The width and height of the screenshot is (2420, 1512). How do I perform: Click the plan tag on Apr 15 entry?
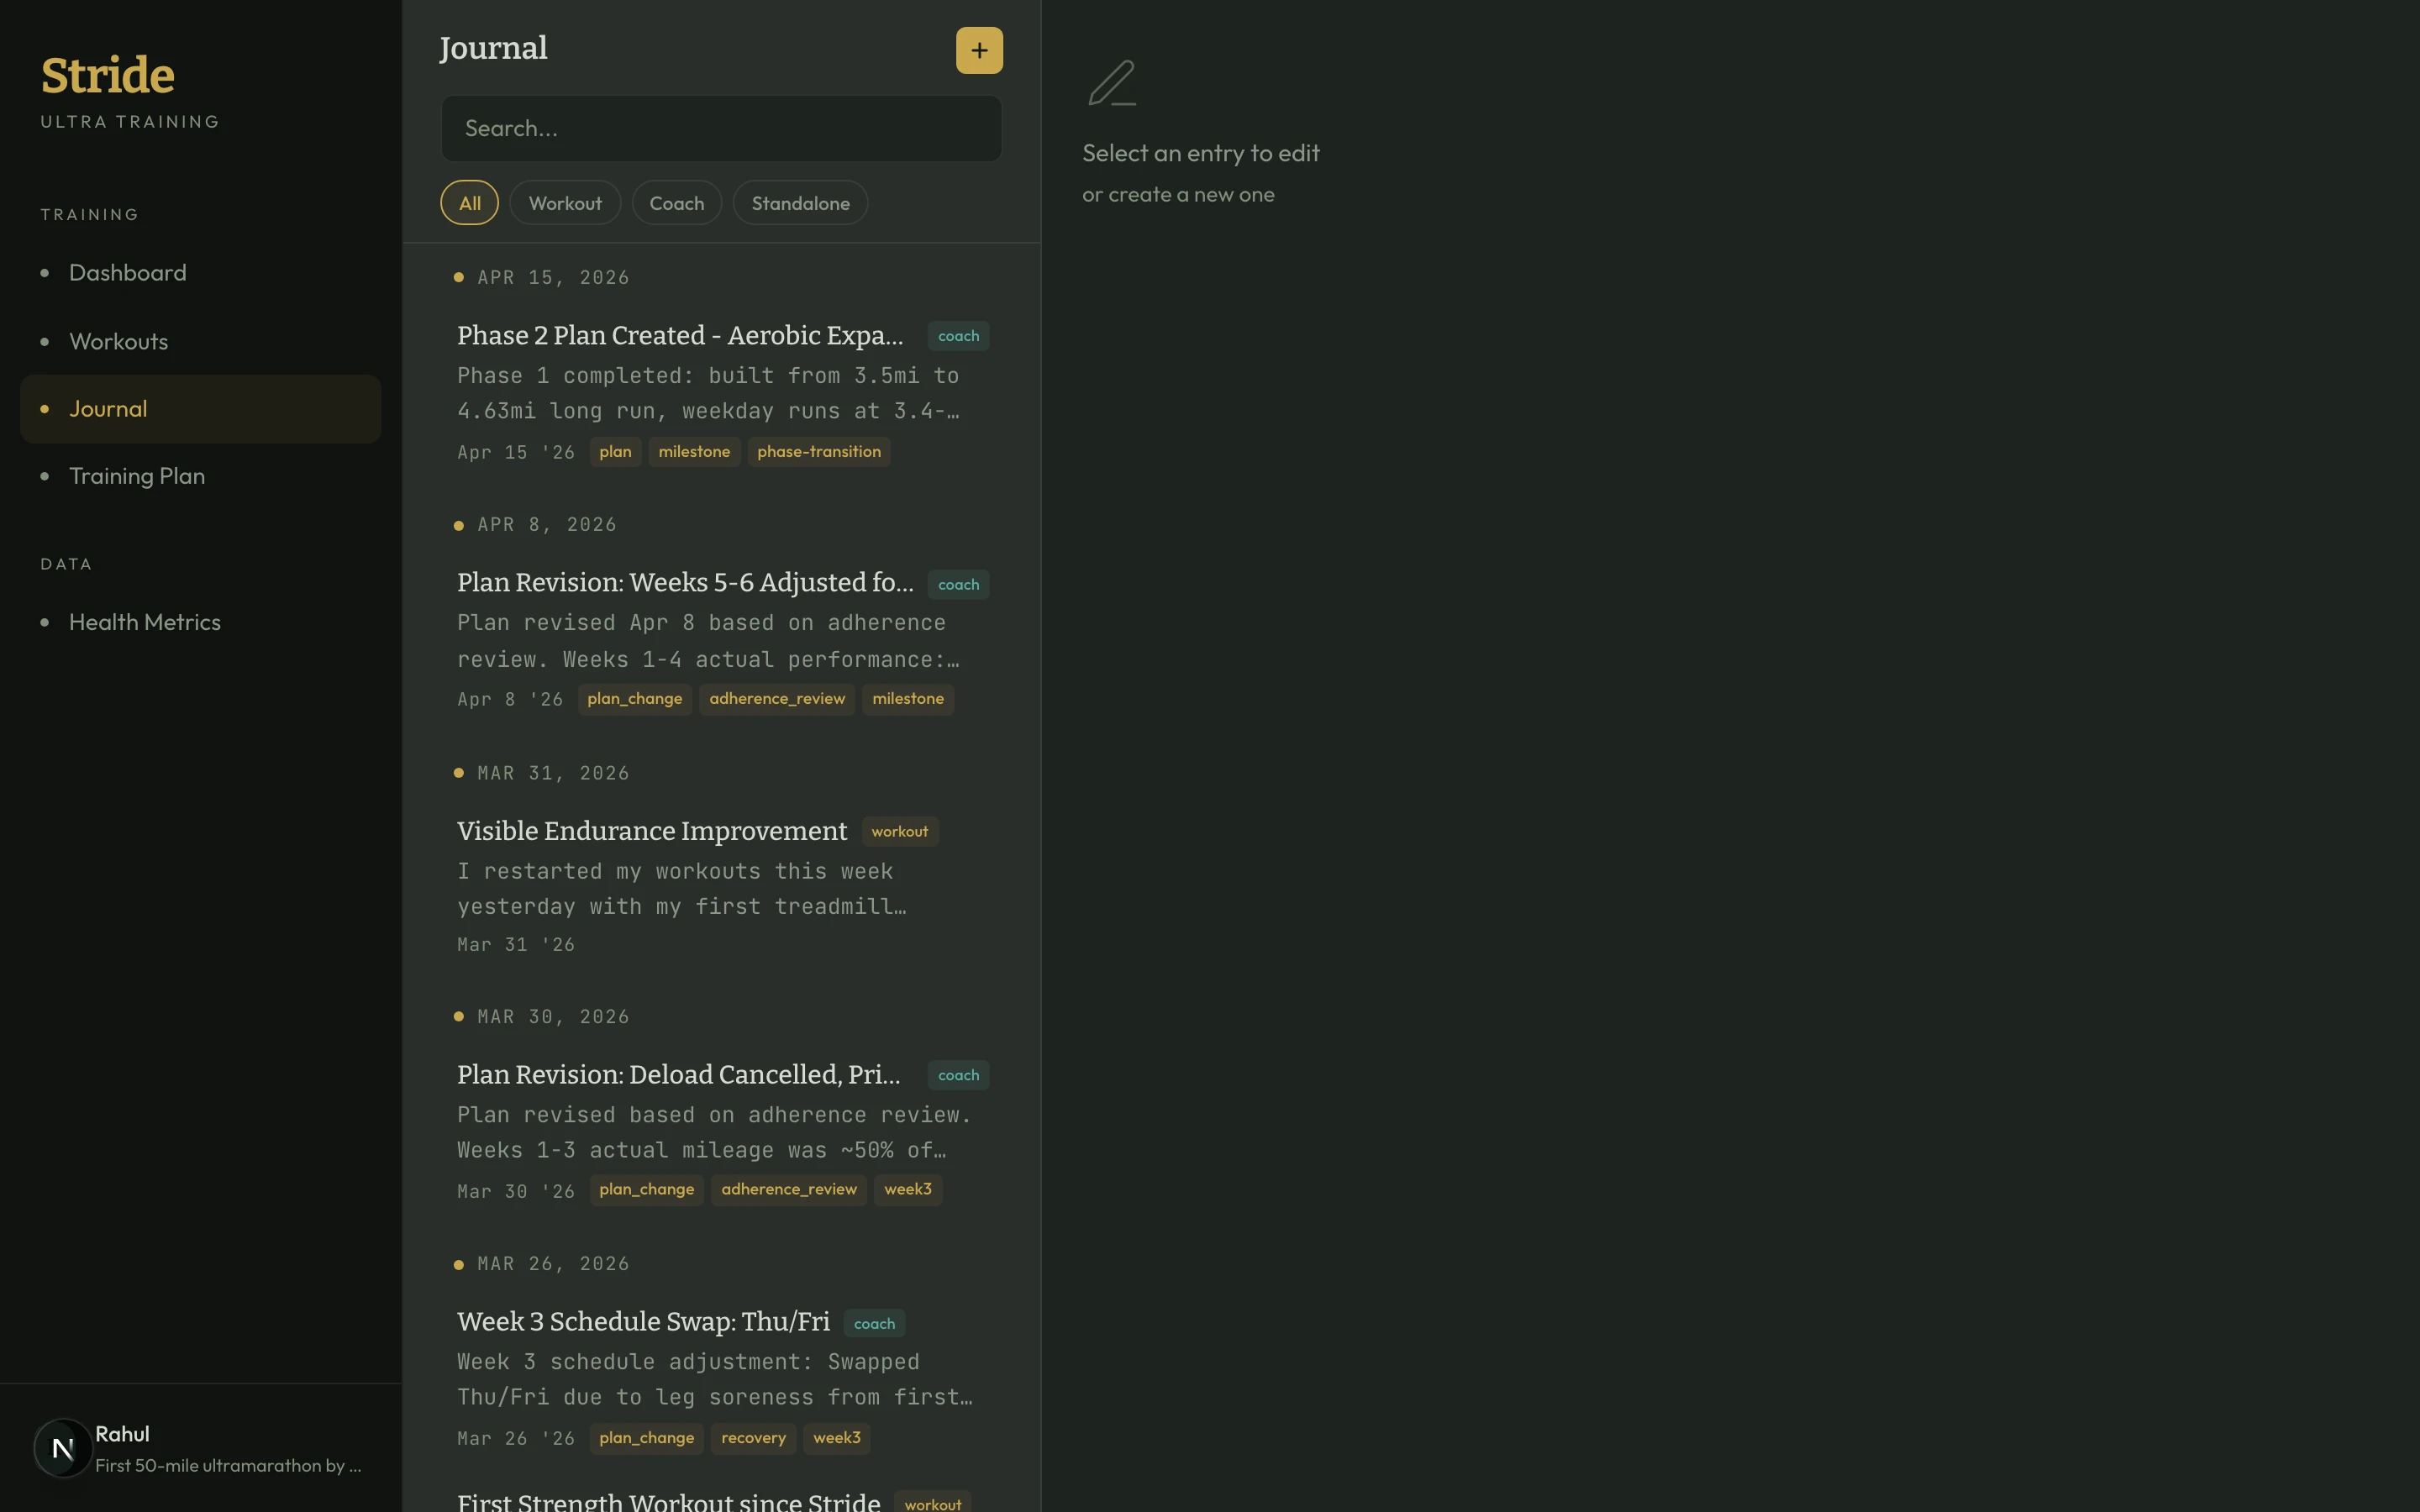615,452
